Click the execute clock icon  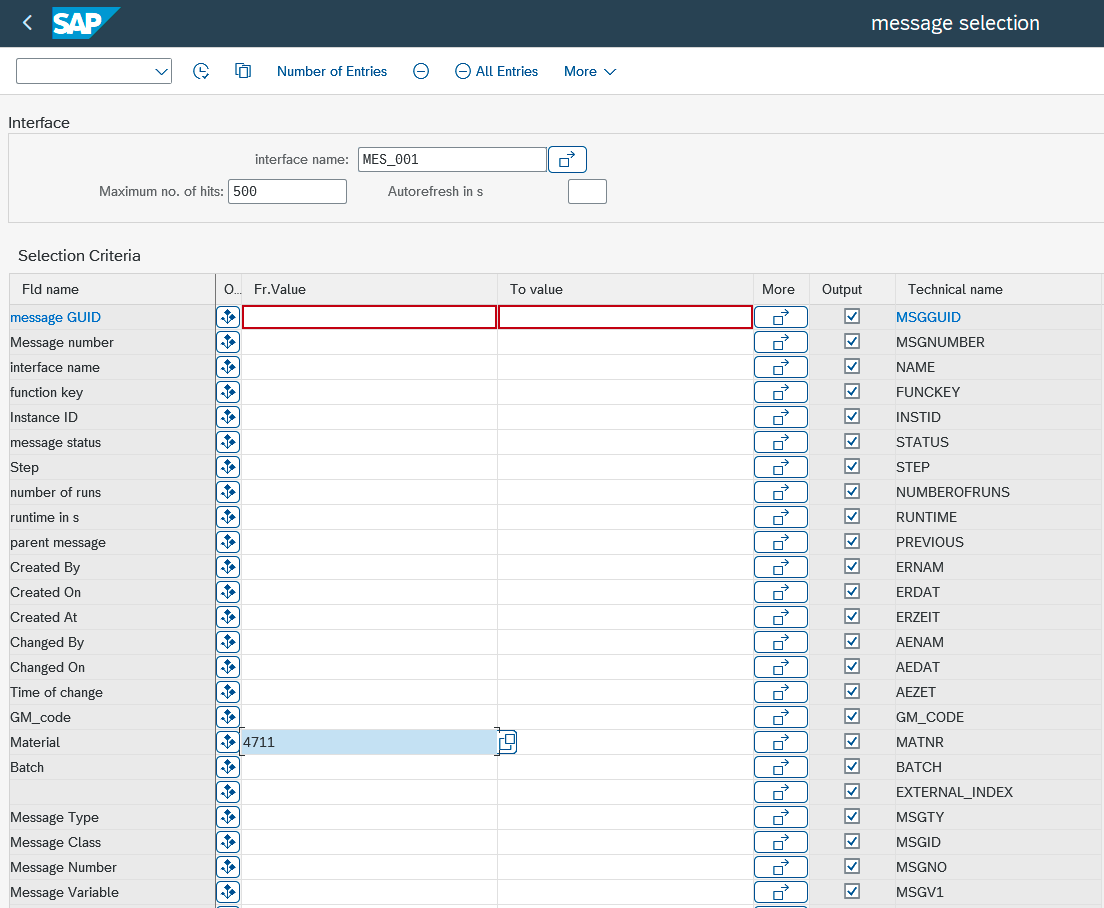[201, 71]
